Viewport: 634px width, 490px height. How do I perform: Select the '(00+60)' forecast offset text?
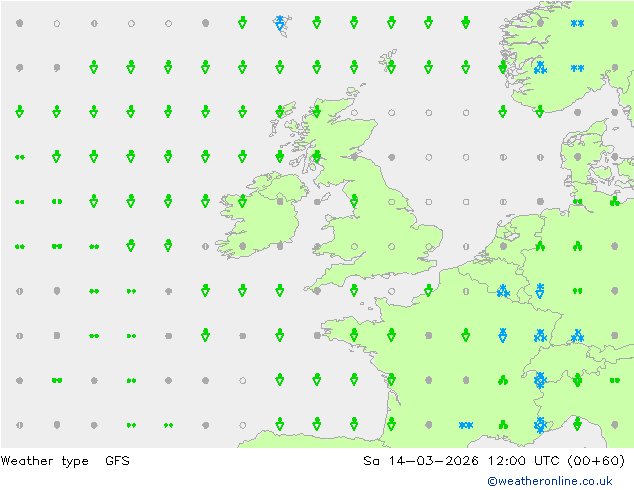(596, 461)
